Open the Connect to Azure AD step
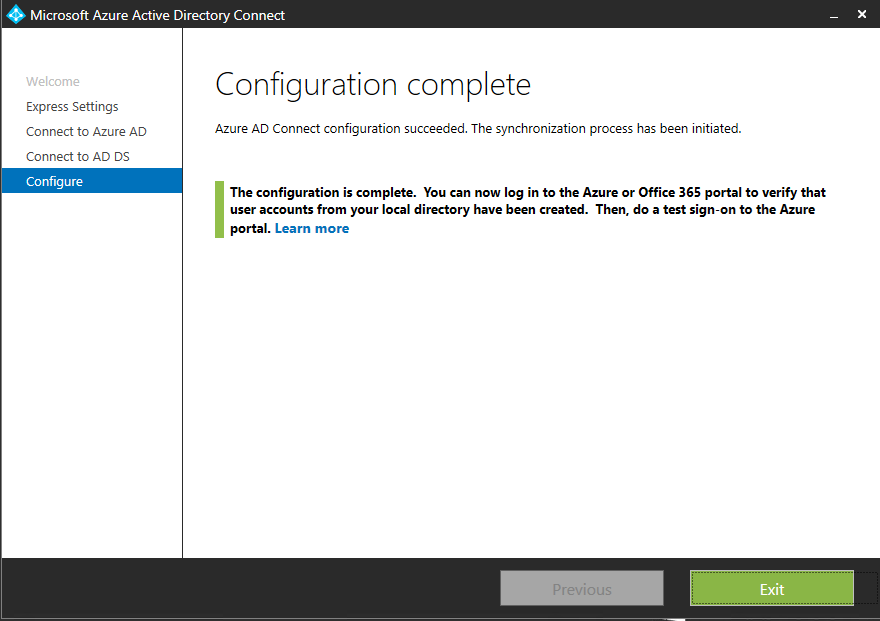 [86, 131]
